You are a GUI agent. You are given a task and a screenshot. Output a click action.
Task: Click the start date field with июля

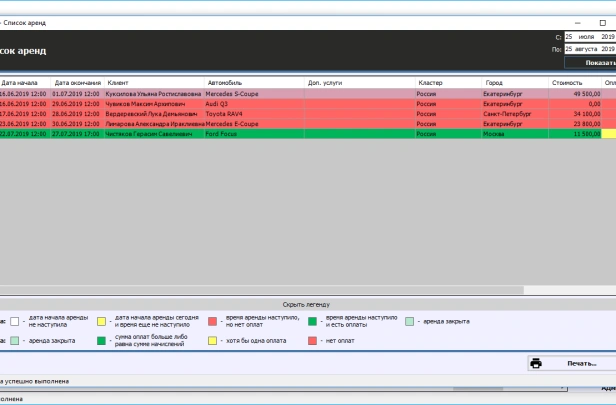[x=589, y=36]
